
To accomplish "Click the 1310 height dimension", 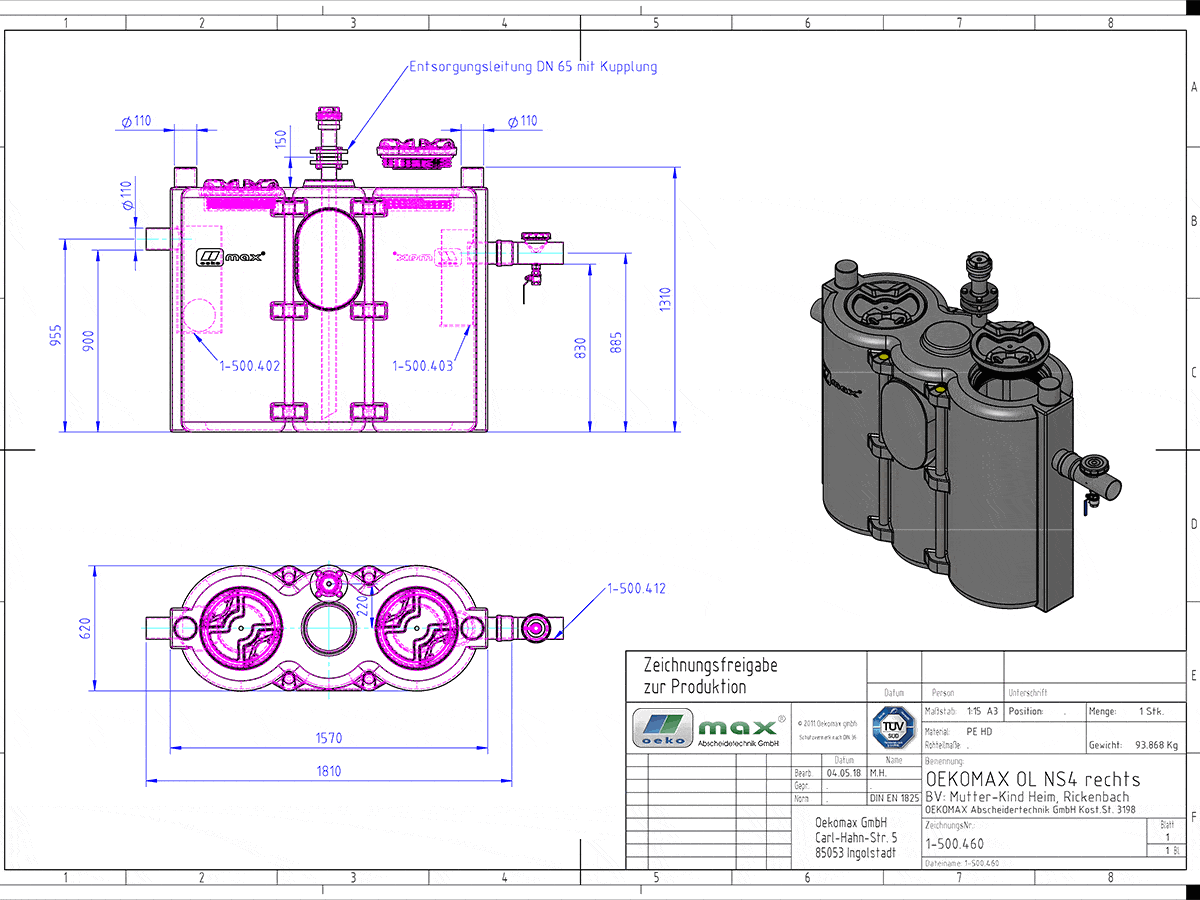I will [665, 300].
